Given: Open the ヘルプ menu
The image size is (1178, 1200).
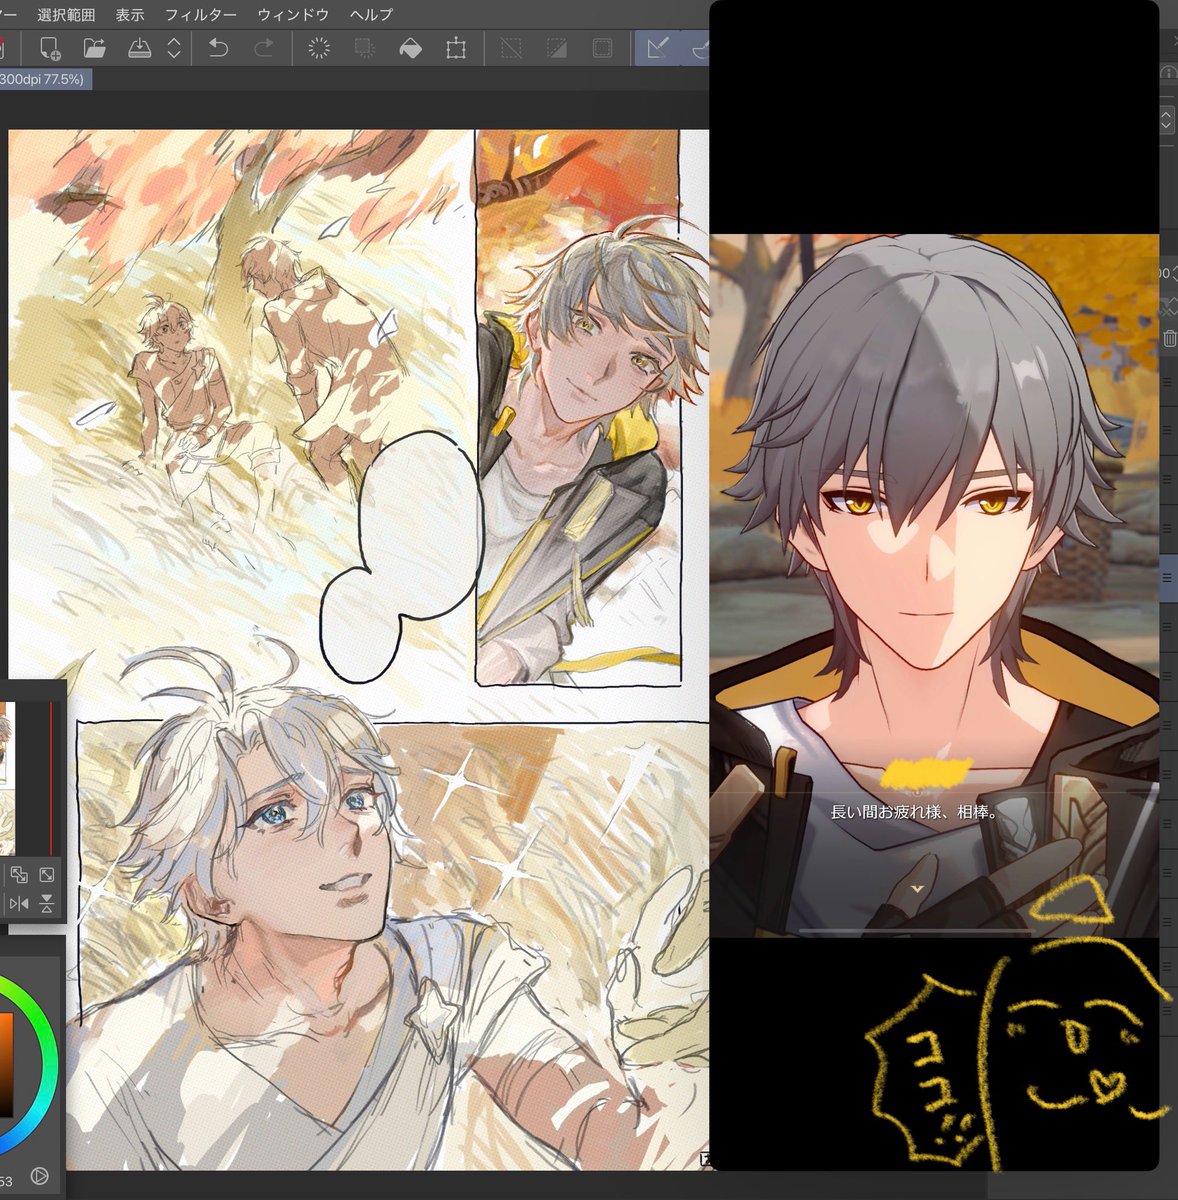Looking at the screenshot, I should click(371, 15).
